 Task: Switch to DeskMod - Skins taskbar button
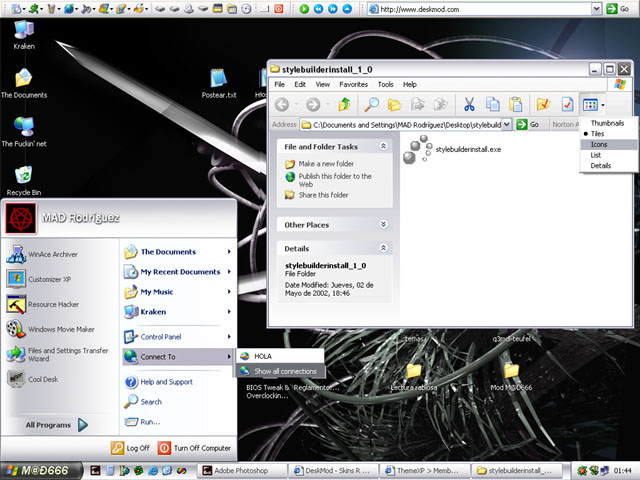tap(333, 471)
